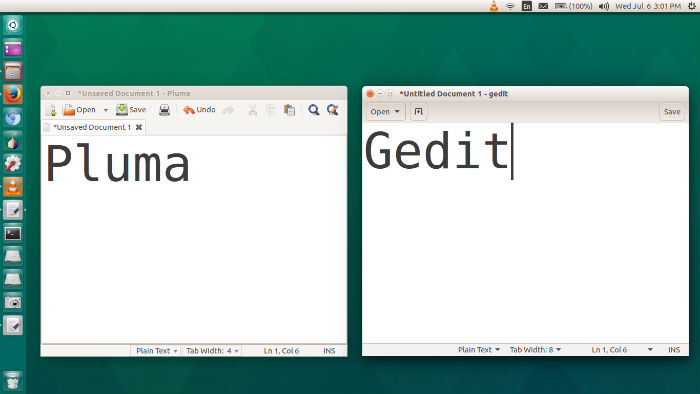
Task: Click the Open button in Pluma
Action: click(79, 110)
